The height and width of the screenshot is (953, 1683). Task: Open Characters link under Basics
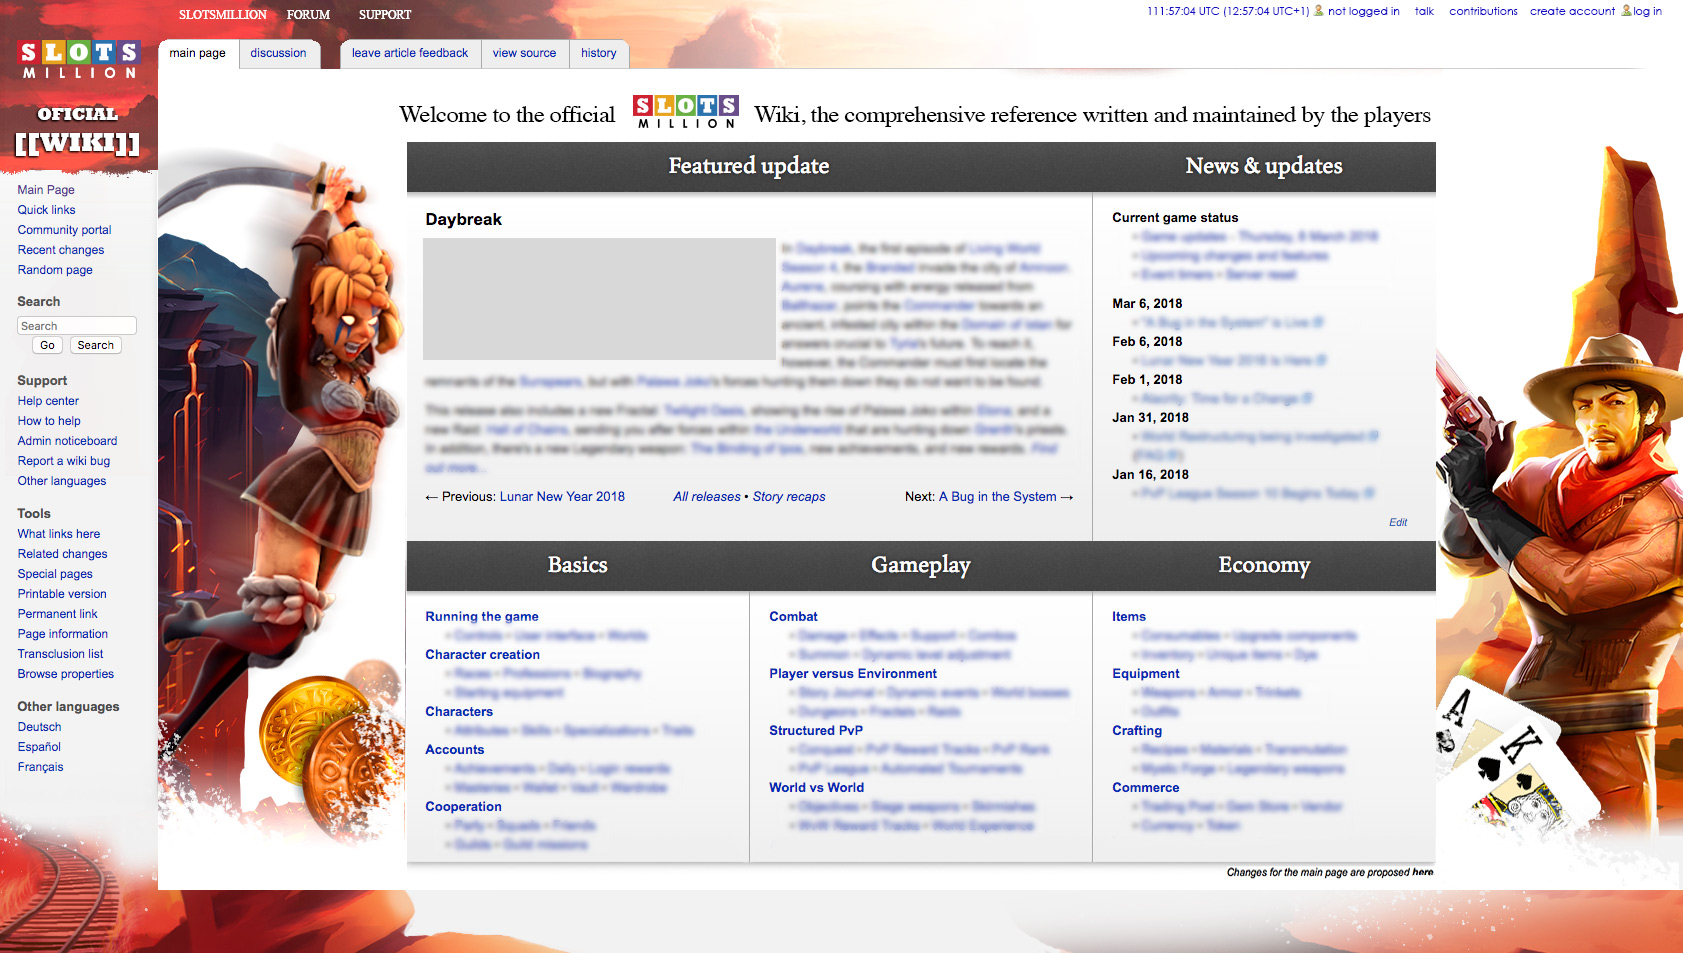point(459,712)
